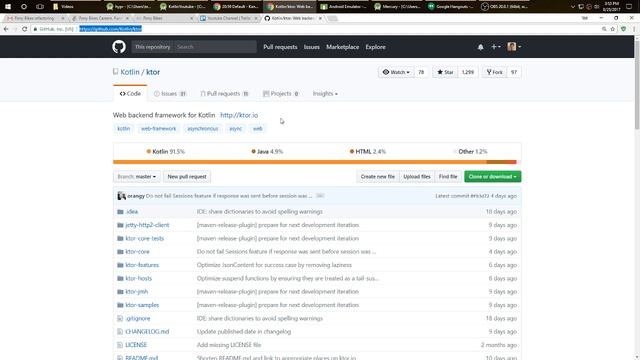Click the browser back arrow
640x360 pixels.
tap(6, 29)
